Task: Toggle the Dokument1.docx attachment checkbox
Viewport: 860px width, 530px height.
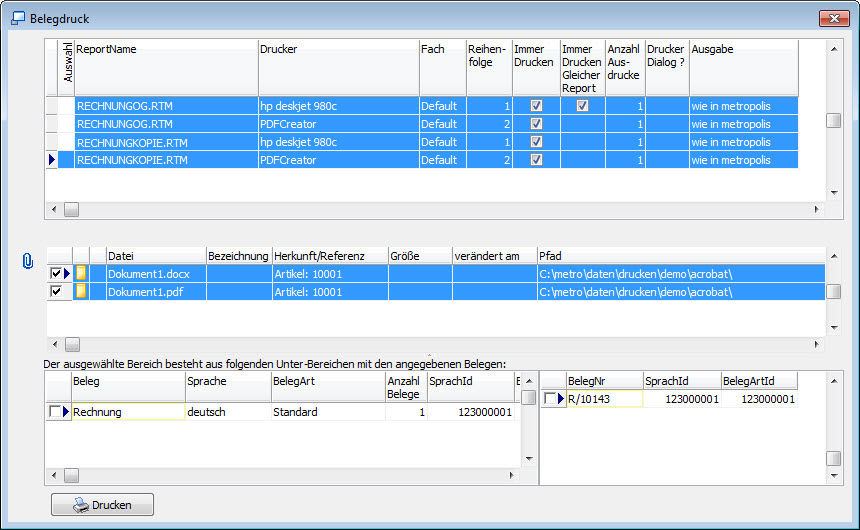Action: tap(56, 273)
